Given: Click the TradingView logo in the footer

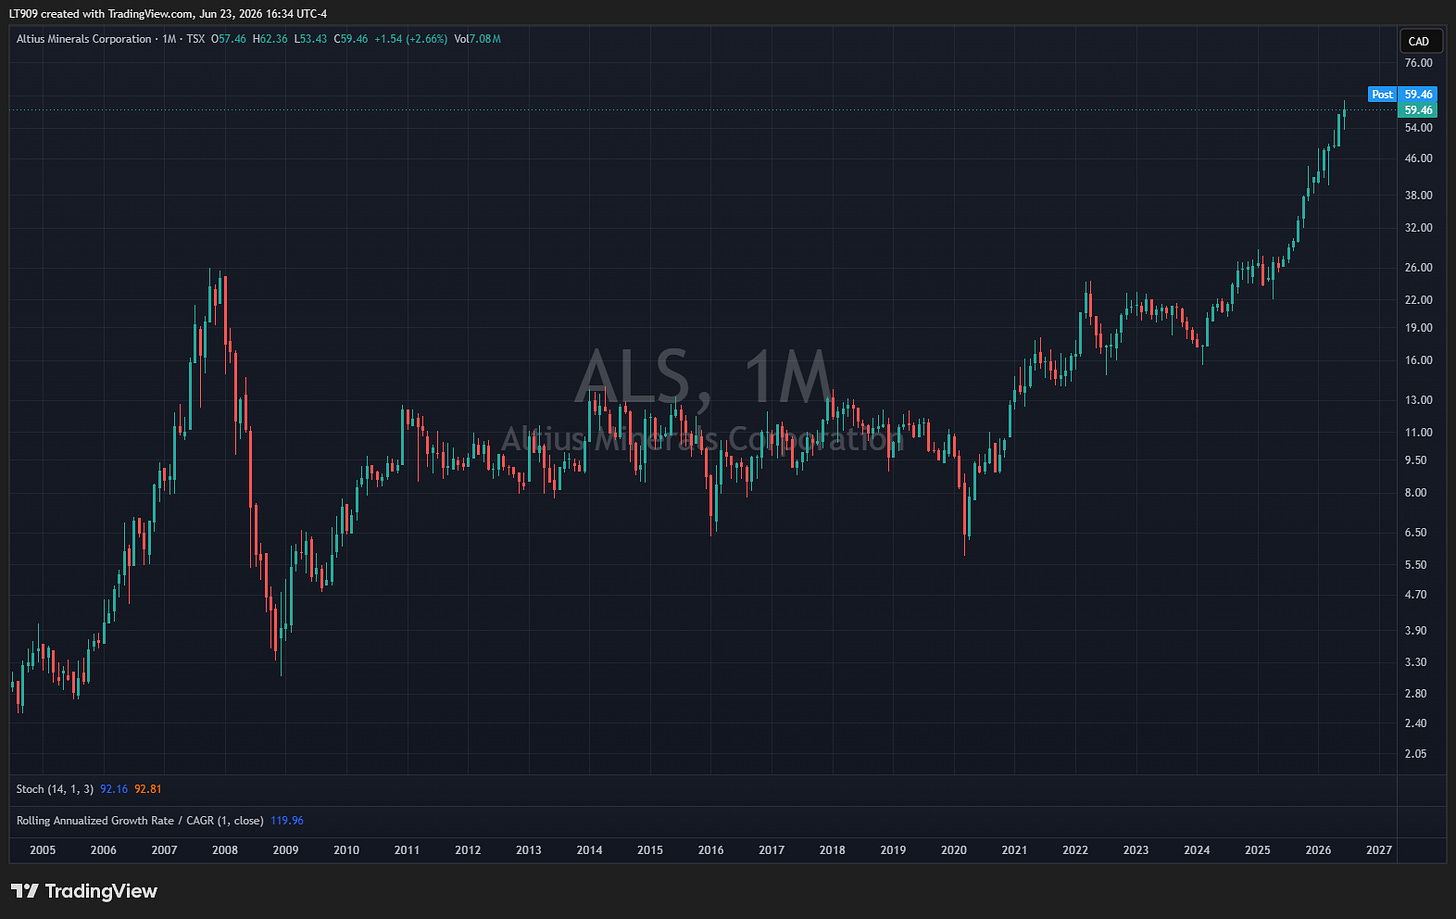Looking at the screenshot, I should coord(84,891).
